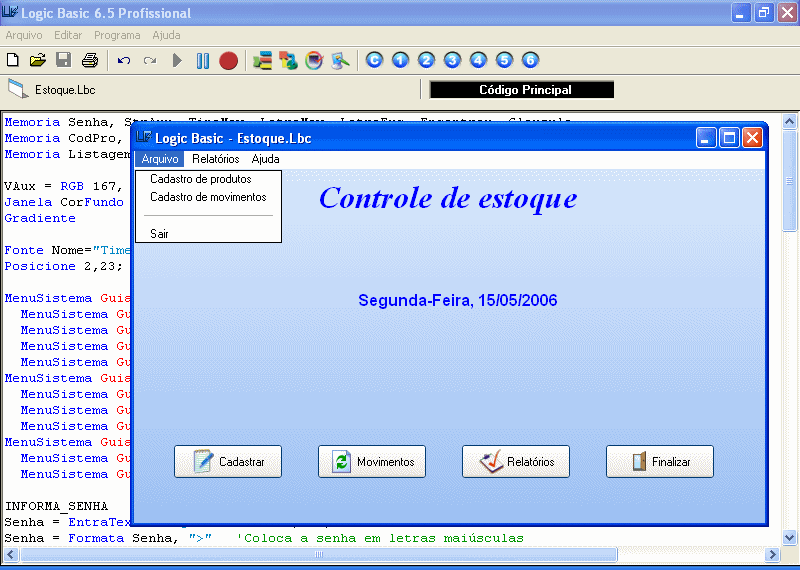800x570 pixels.
Task: Pause execution with the pause icon
Action: coord(203,61)
